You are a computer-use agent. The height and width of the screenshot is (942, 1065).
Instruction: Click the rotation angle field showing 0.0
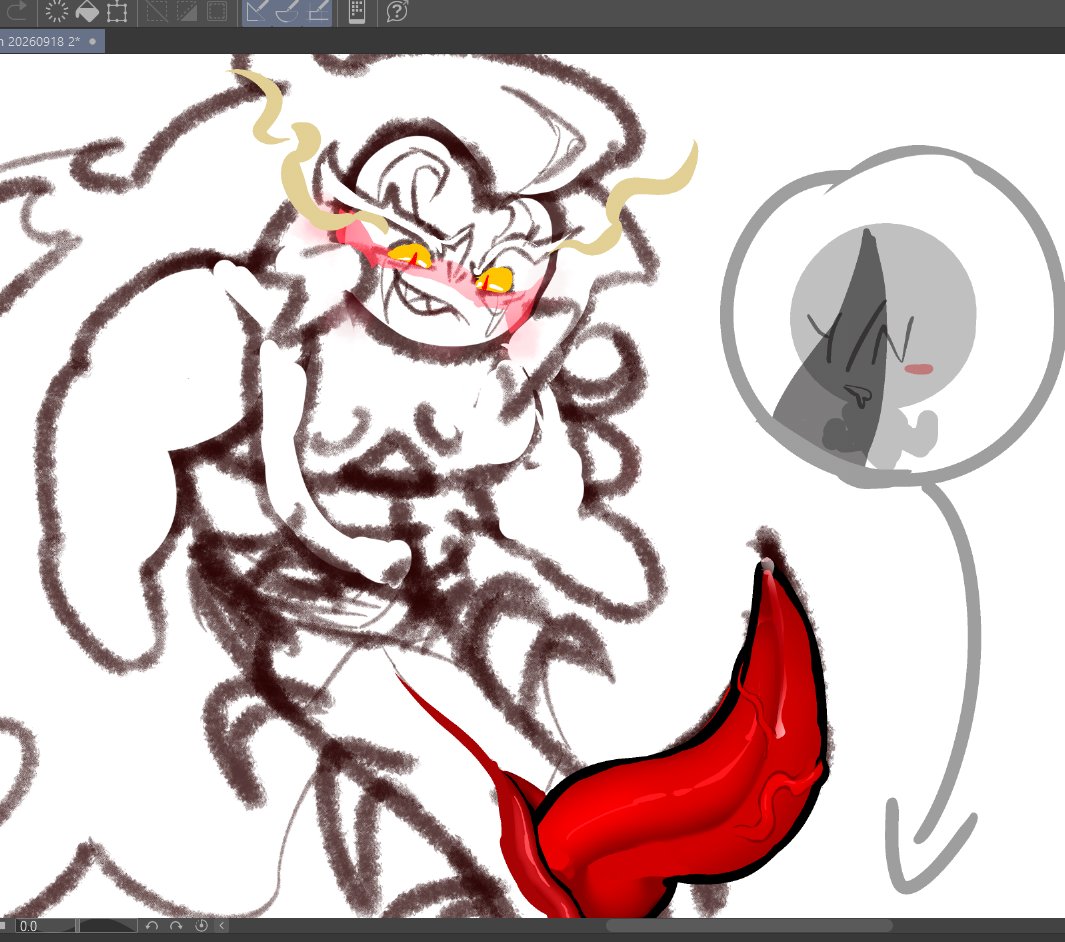tap(28, 926)
